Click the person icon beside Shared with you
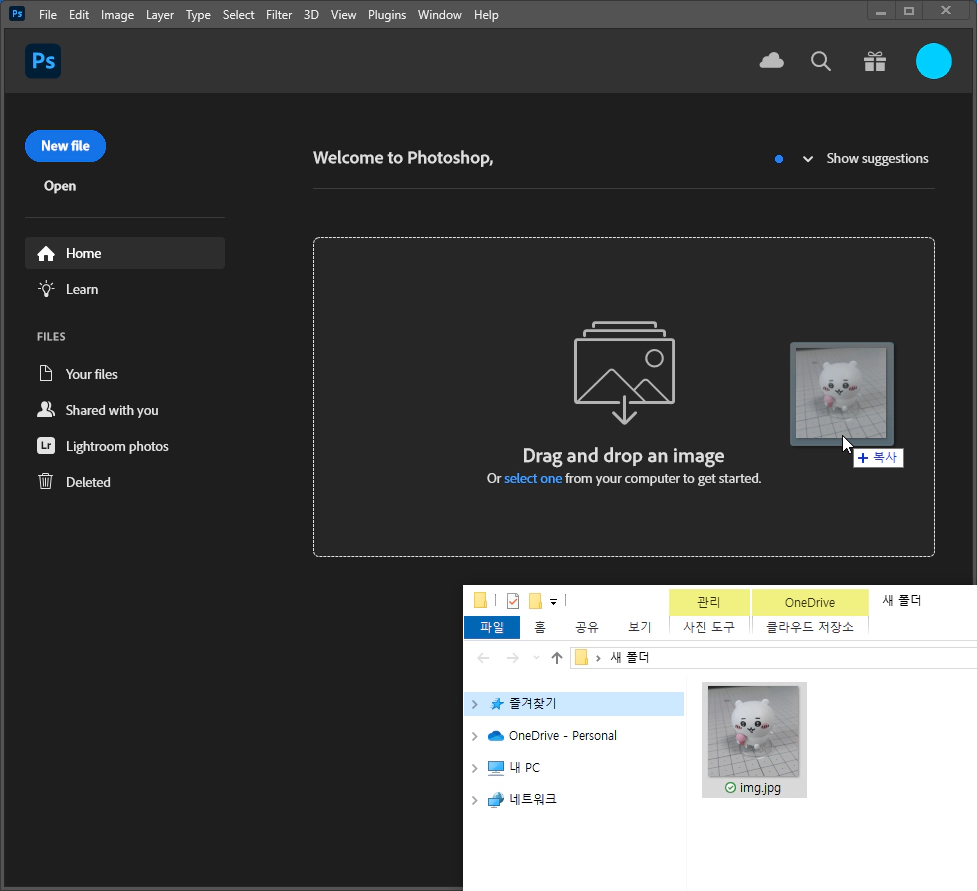This screenshot has height=891, width=977. pos(46,409)
